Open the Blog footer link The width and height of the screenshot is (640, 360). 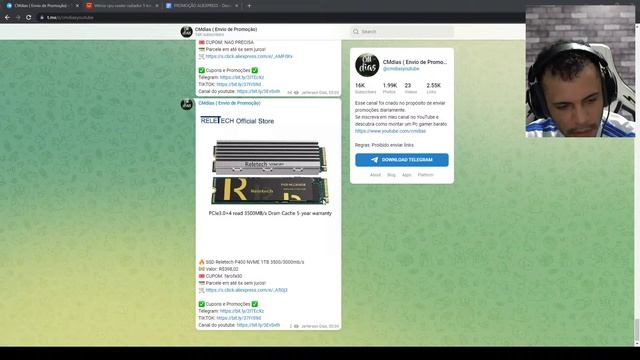tap(391, 175)
